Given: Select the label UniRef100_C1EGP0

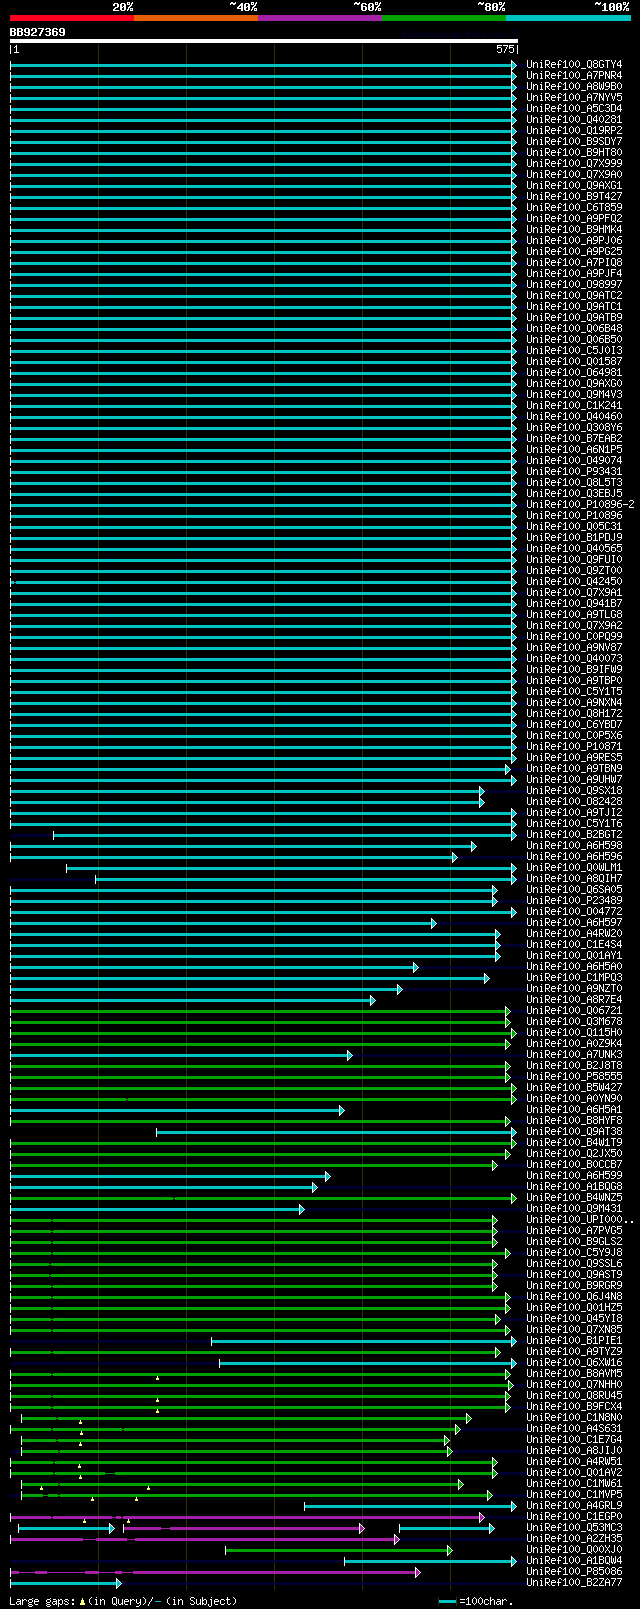Looking at the screenshot, I should coord(574,1517).
